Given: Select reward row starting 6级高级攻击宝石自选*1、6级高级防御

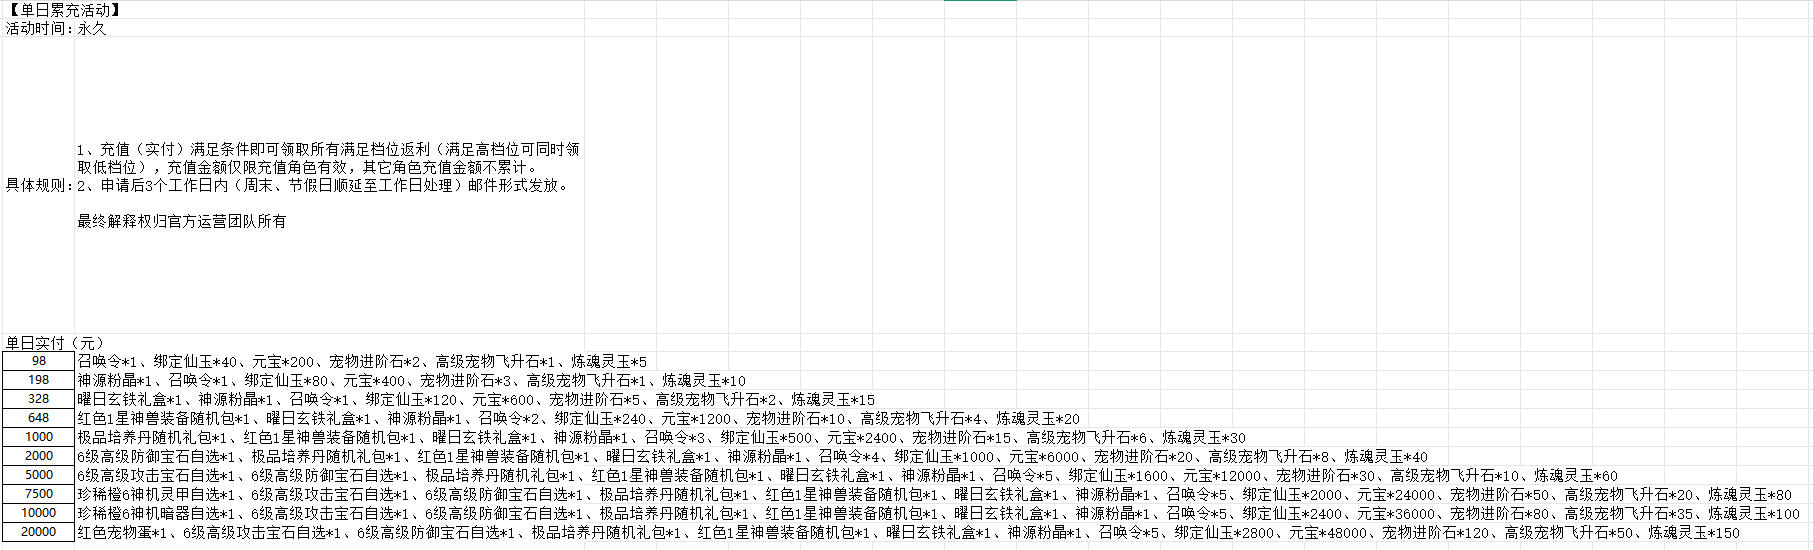Looking at the screenshot, I should 847,475.
